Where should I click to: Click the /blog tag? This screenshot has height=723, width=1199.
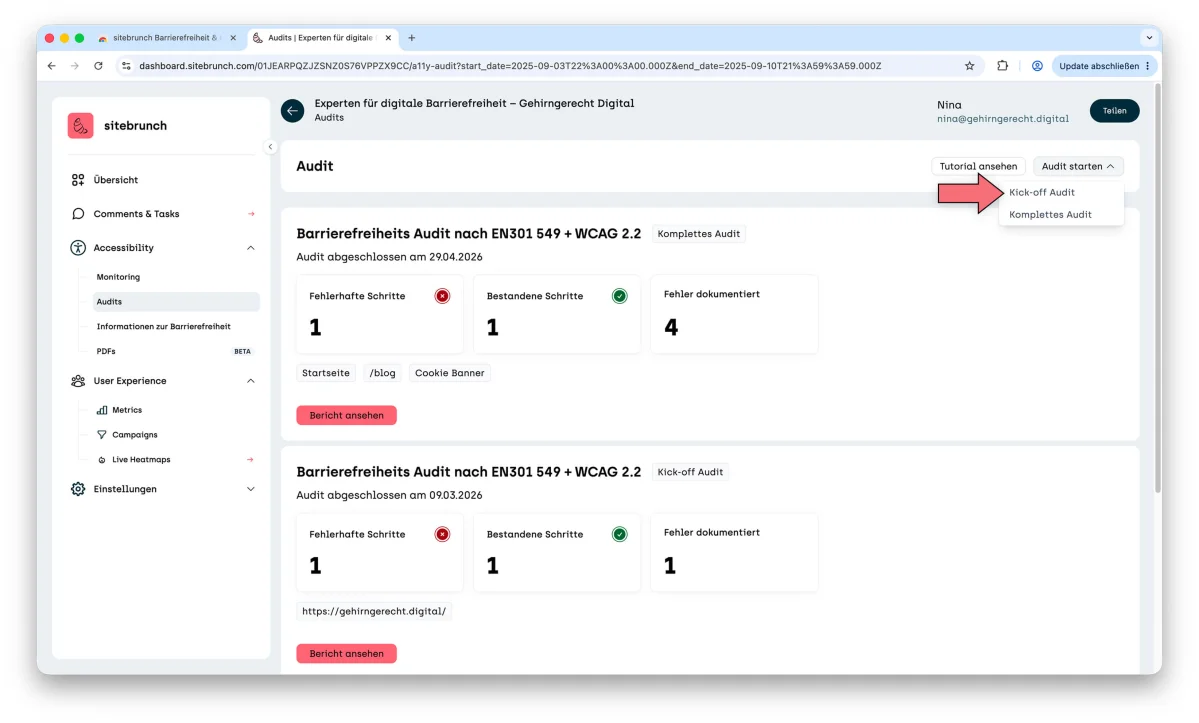click(382, 373)
